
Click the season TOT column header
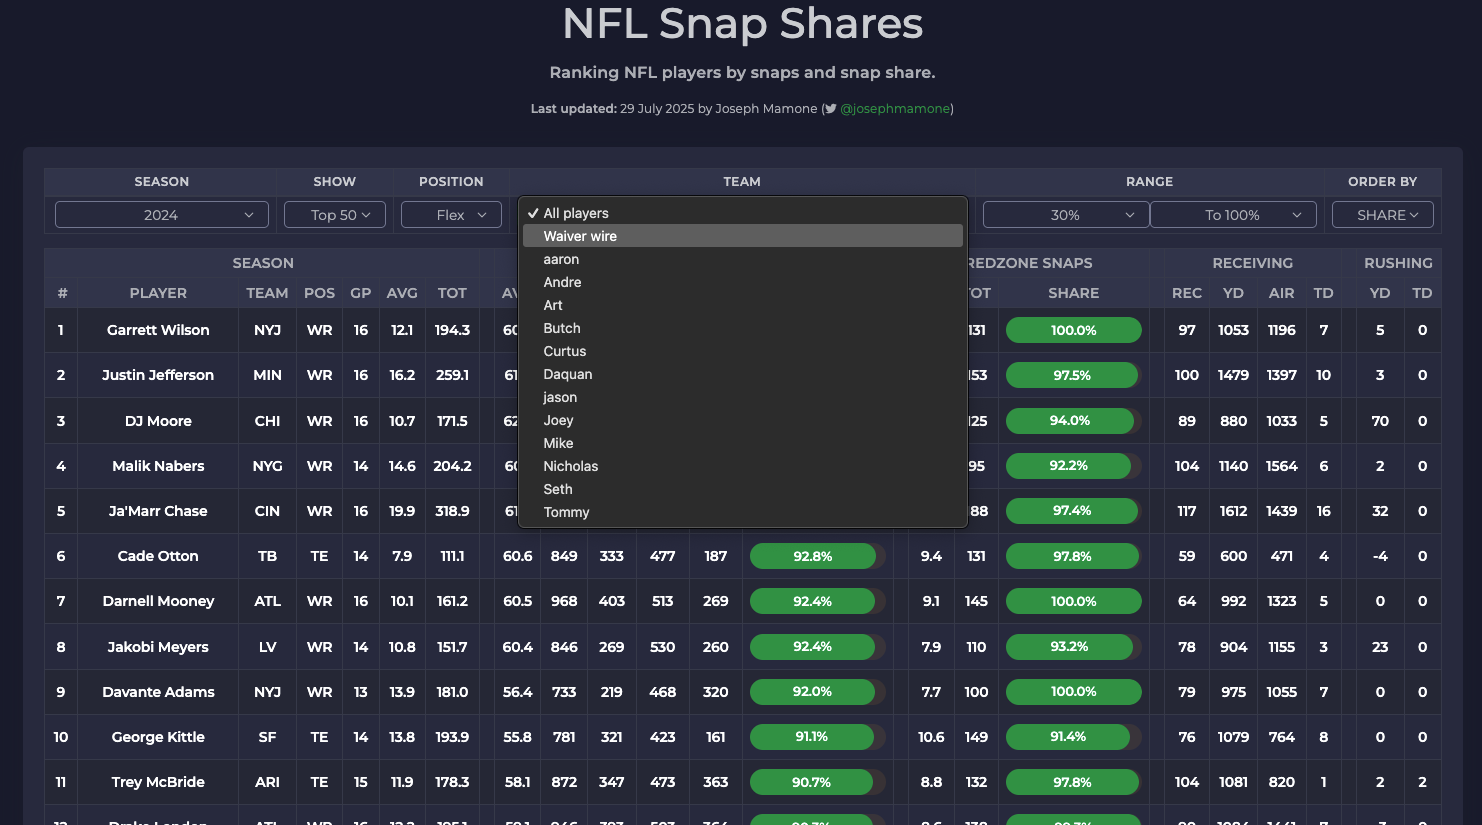[452, 293]
